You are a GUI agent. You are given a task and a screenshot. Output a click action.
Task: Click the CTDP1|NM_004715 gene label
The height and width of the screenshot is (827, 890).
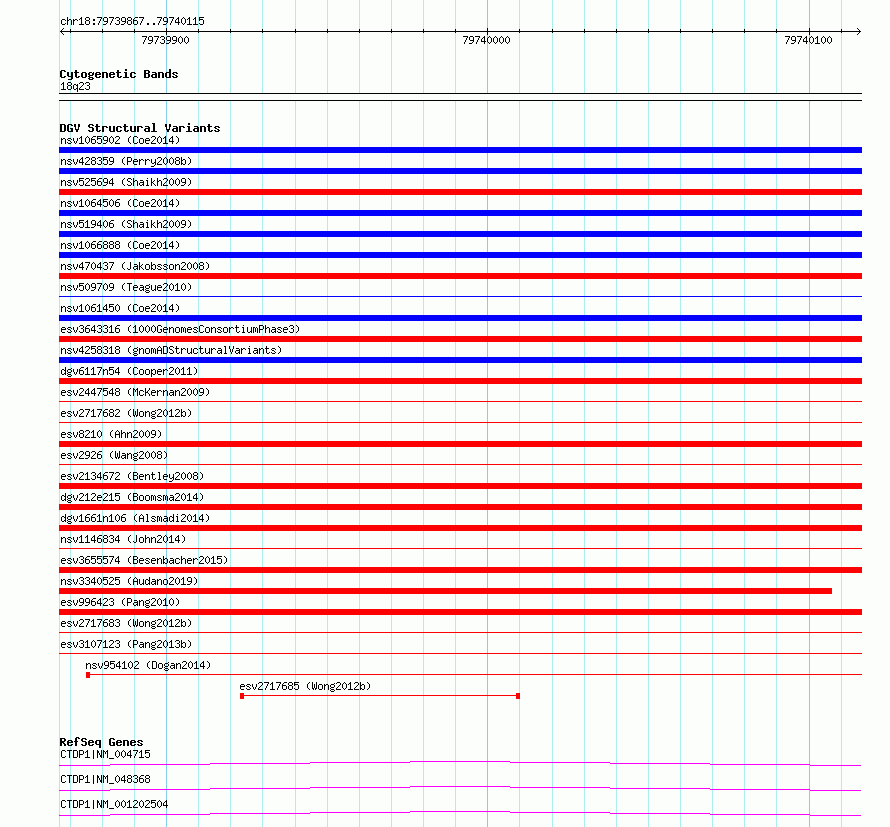pos(105,754)
